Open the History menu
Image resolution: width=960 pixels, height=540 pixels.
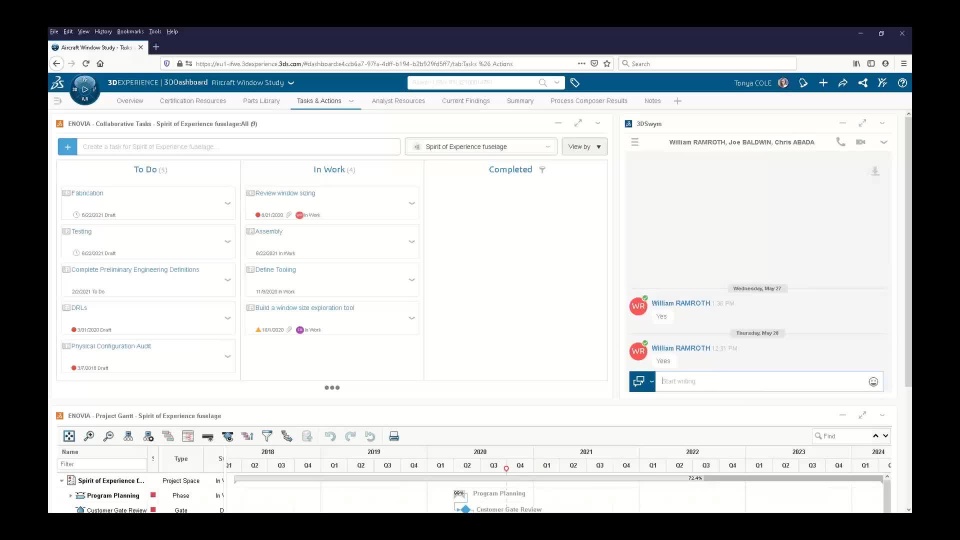[x=103, y=31]
